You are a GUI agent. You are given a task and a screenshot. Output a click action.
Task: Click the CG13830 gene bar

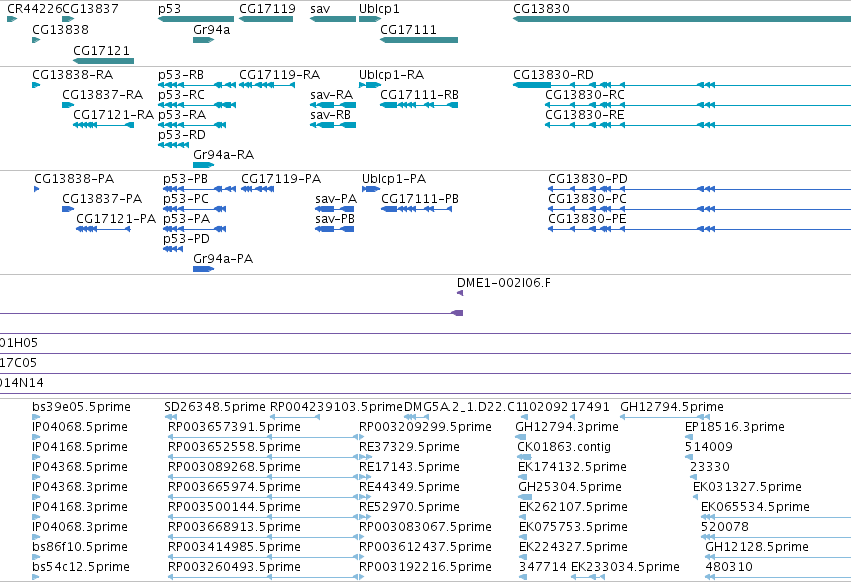click(x=682, y=19)
